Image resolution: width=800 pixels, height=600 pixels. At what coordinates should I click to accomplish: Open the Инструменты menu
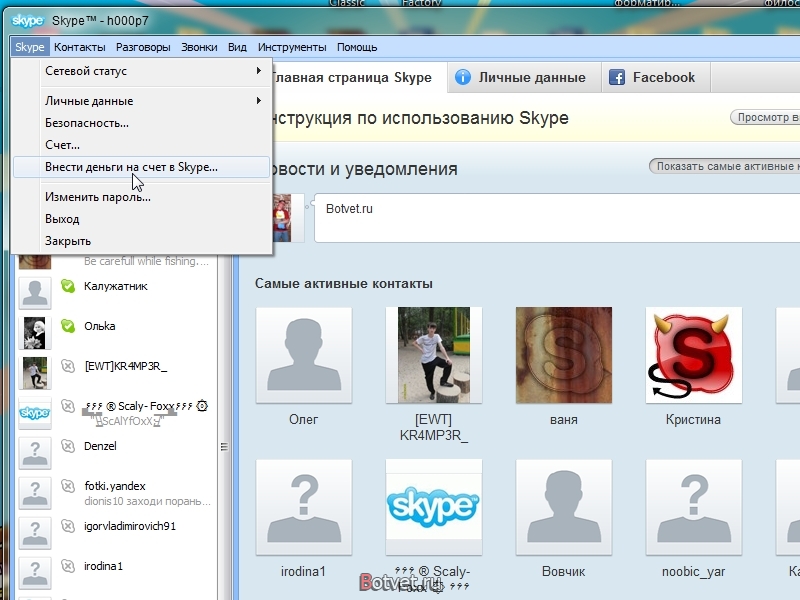click(292, 47)
